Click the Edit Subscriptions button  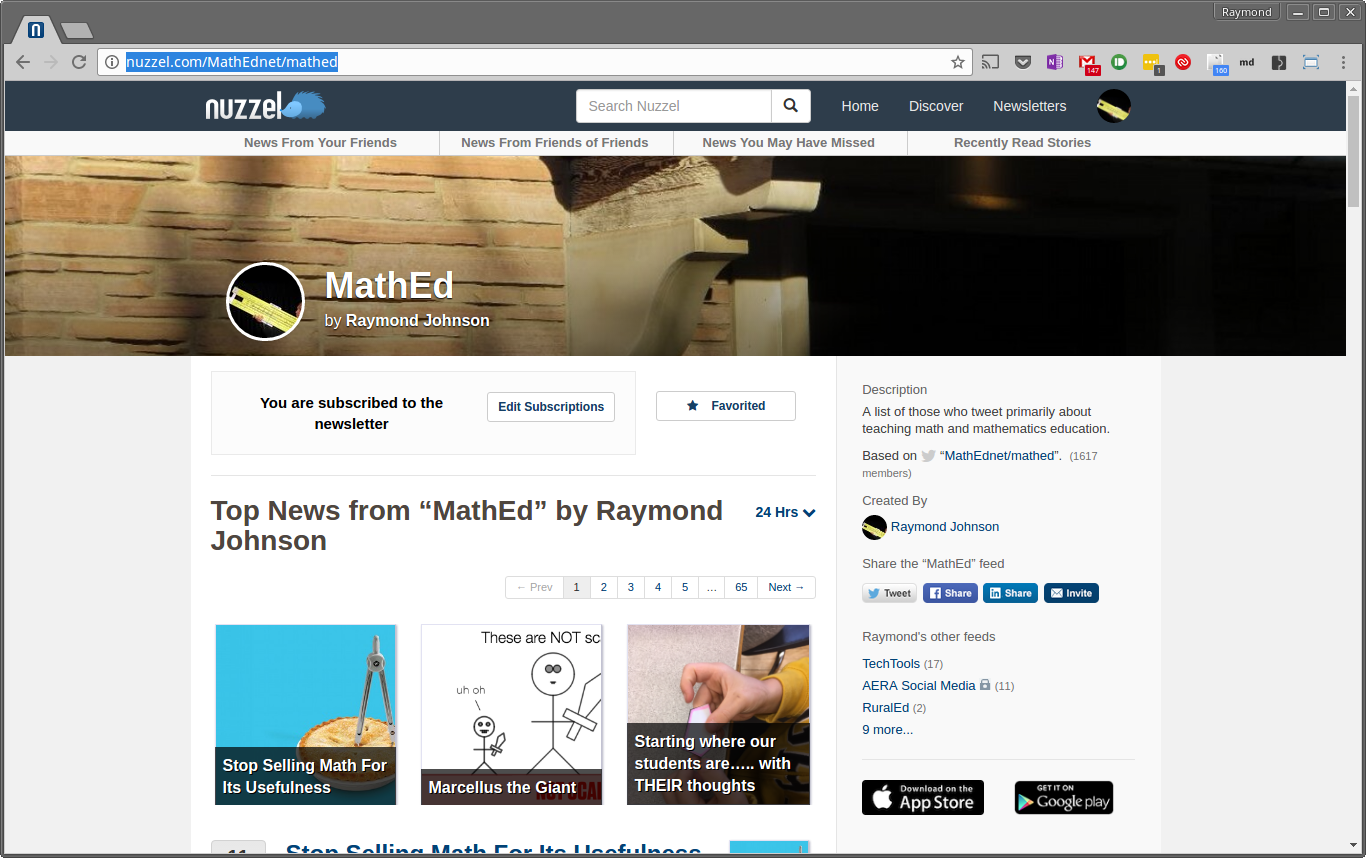coord(551,407)
